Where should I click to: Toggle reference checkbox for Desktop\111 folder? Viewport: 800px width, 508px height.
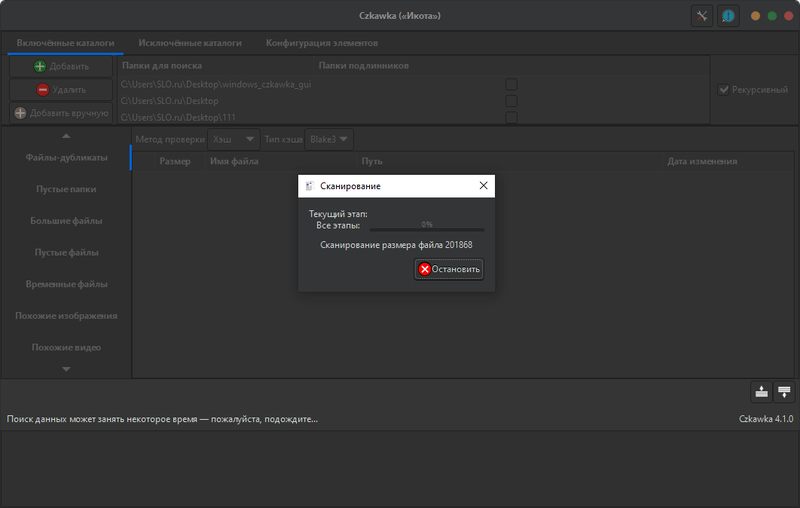point(511,117)
